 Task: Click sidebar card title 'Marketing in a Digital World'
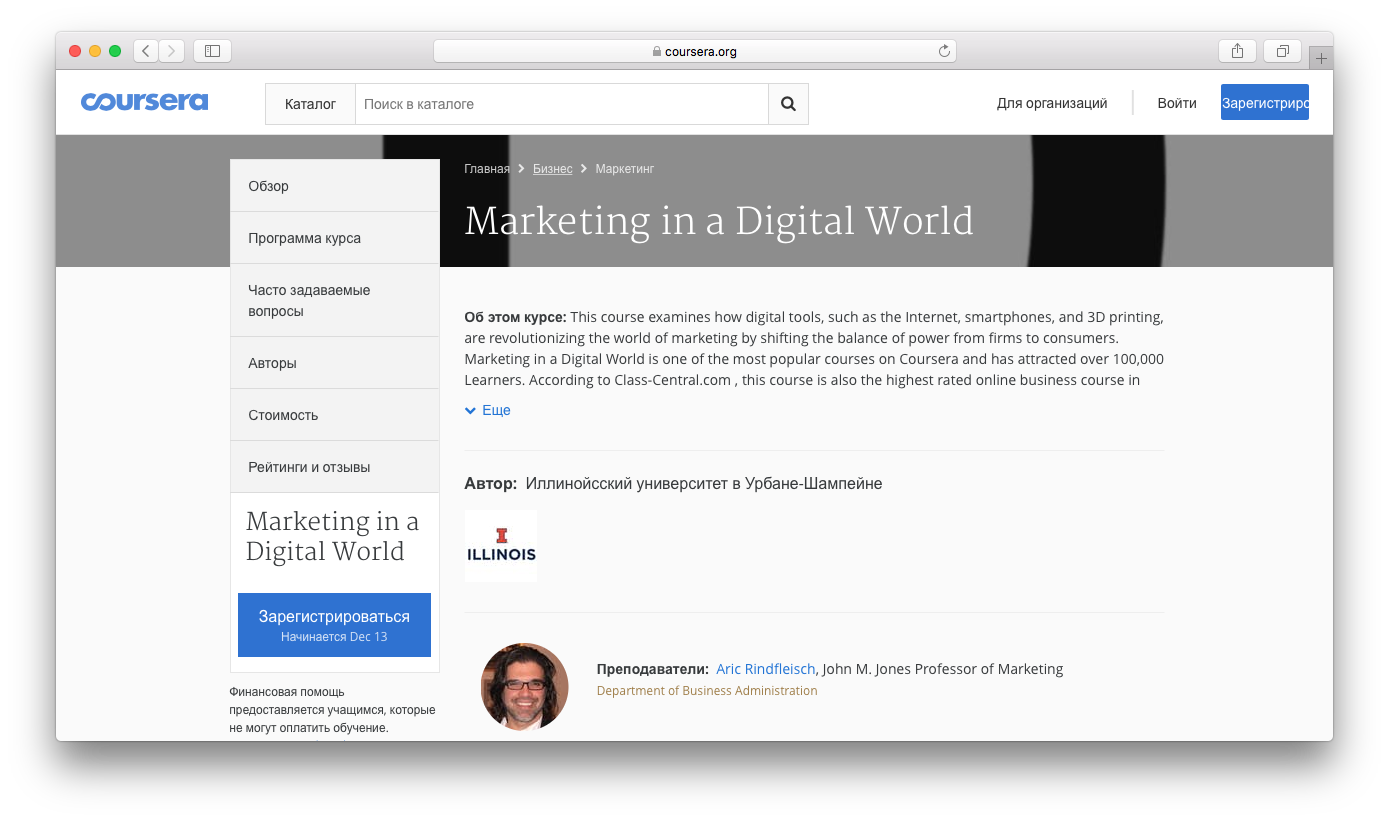332,536
